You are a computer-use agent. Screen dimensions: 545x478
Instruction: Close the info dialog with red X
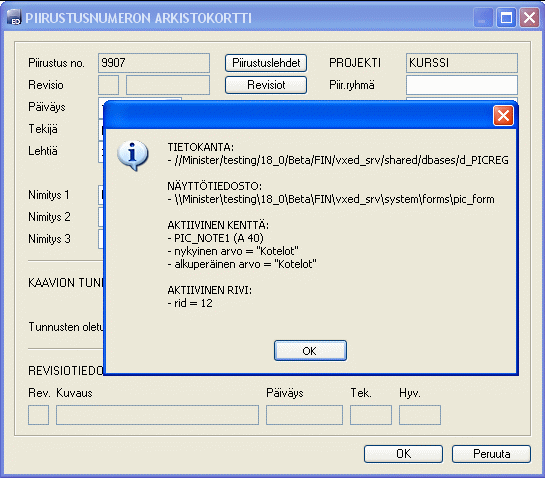point(503,115)
